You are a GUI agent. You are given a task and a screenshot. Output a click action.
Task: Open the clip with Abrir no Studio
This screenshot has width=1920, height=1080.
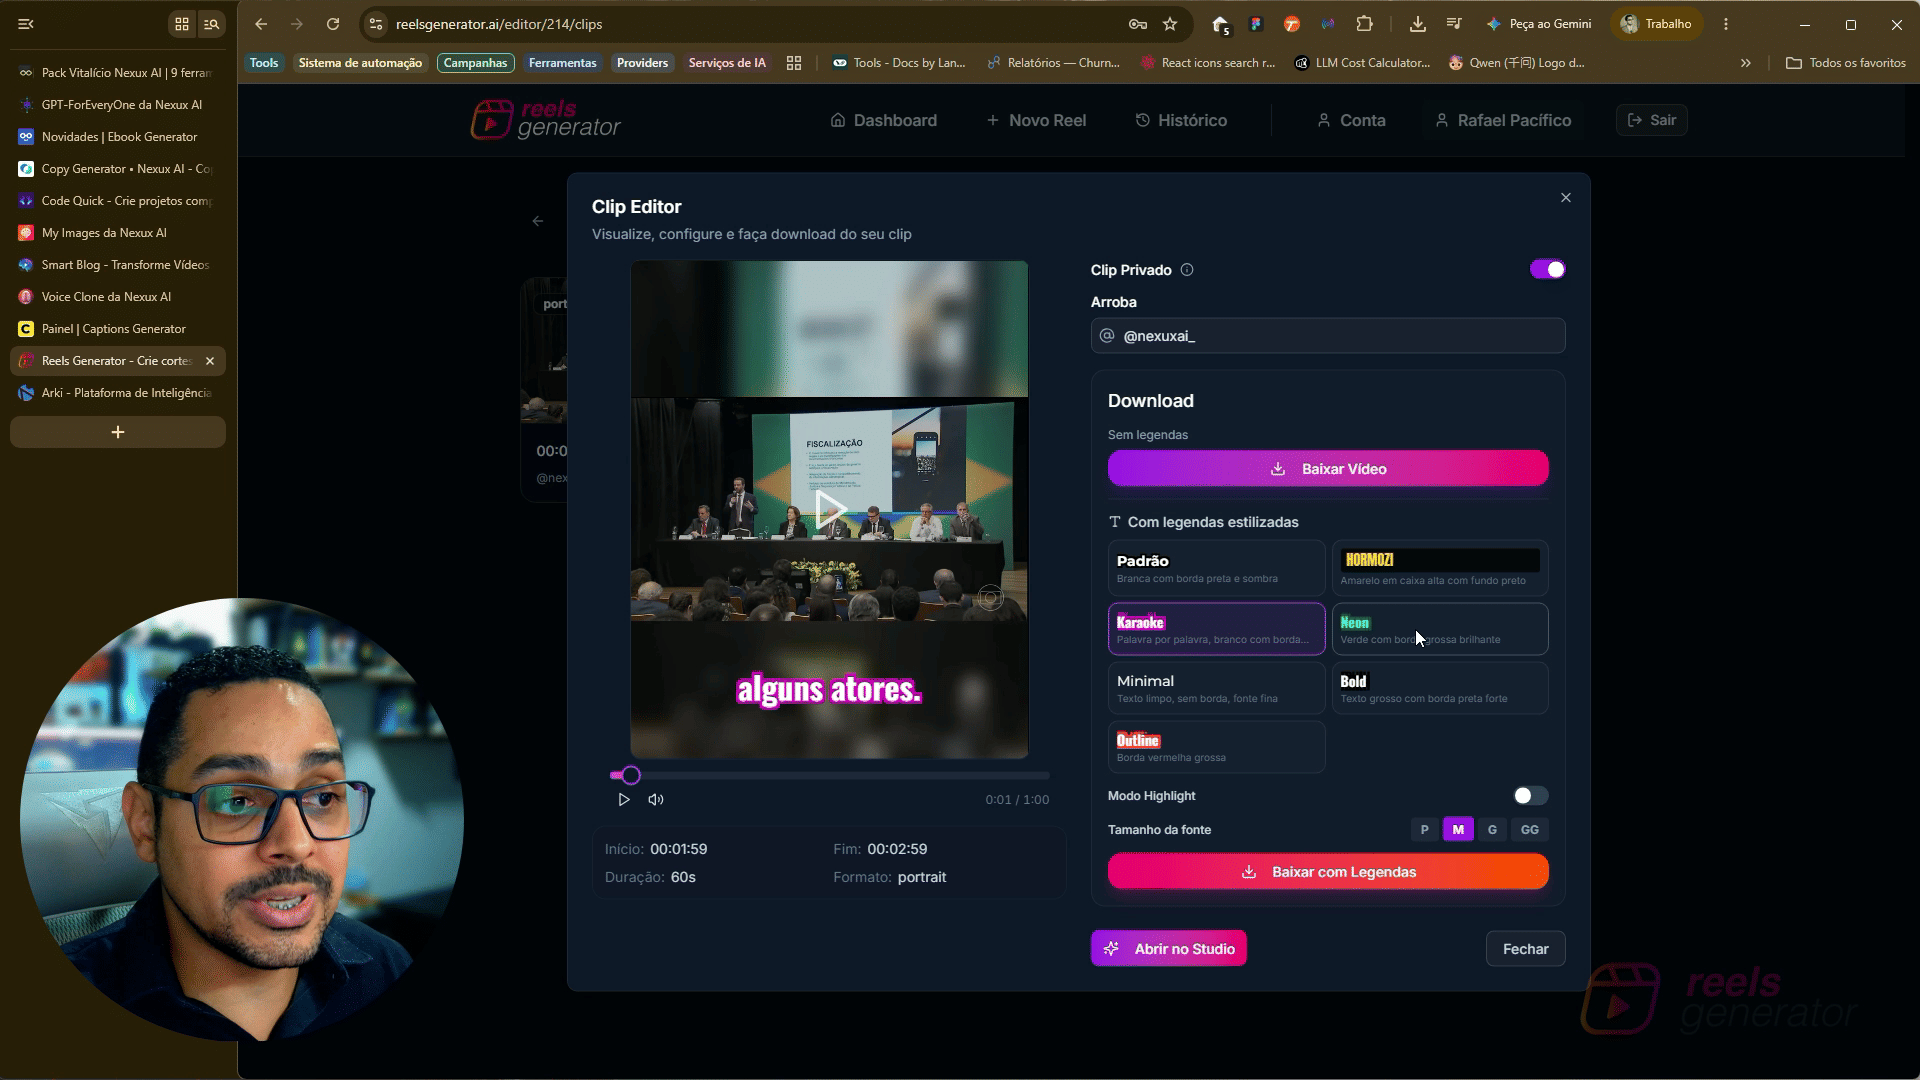pos(1169,949)
